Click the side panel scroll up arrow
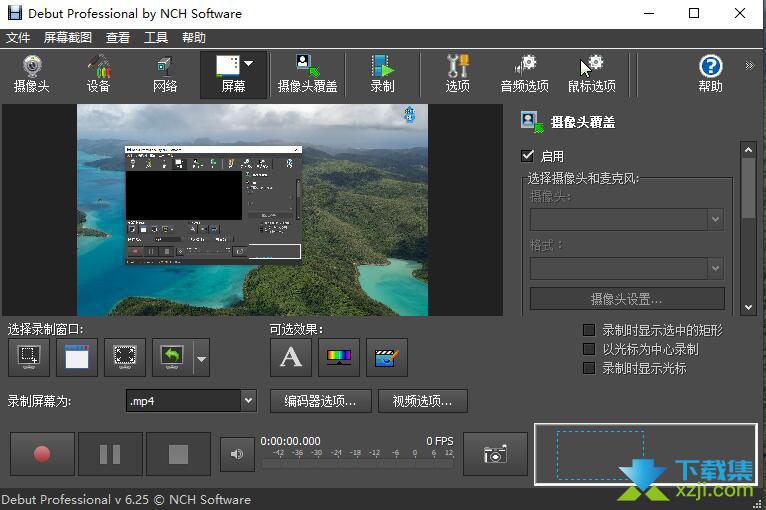 748,149
